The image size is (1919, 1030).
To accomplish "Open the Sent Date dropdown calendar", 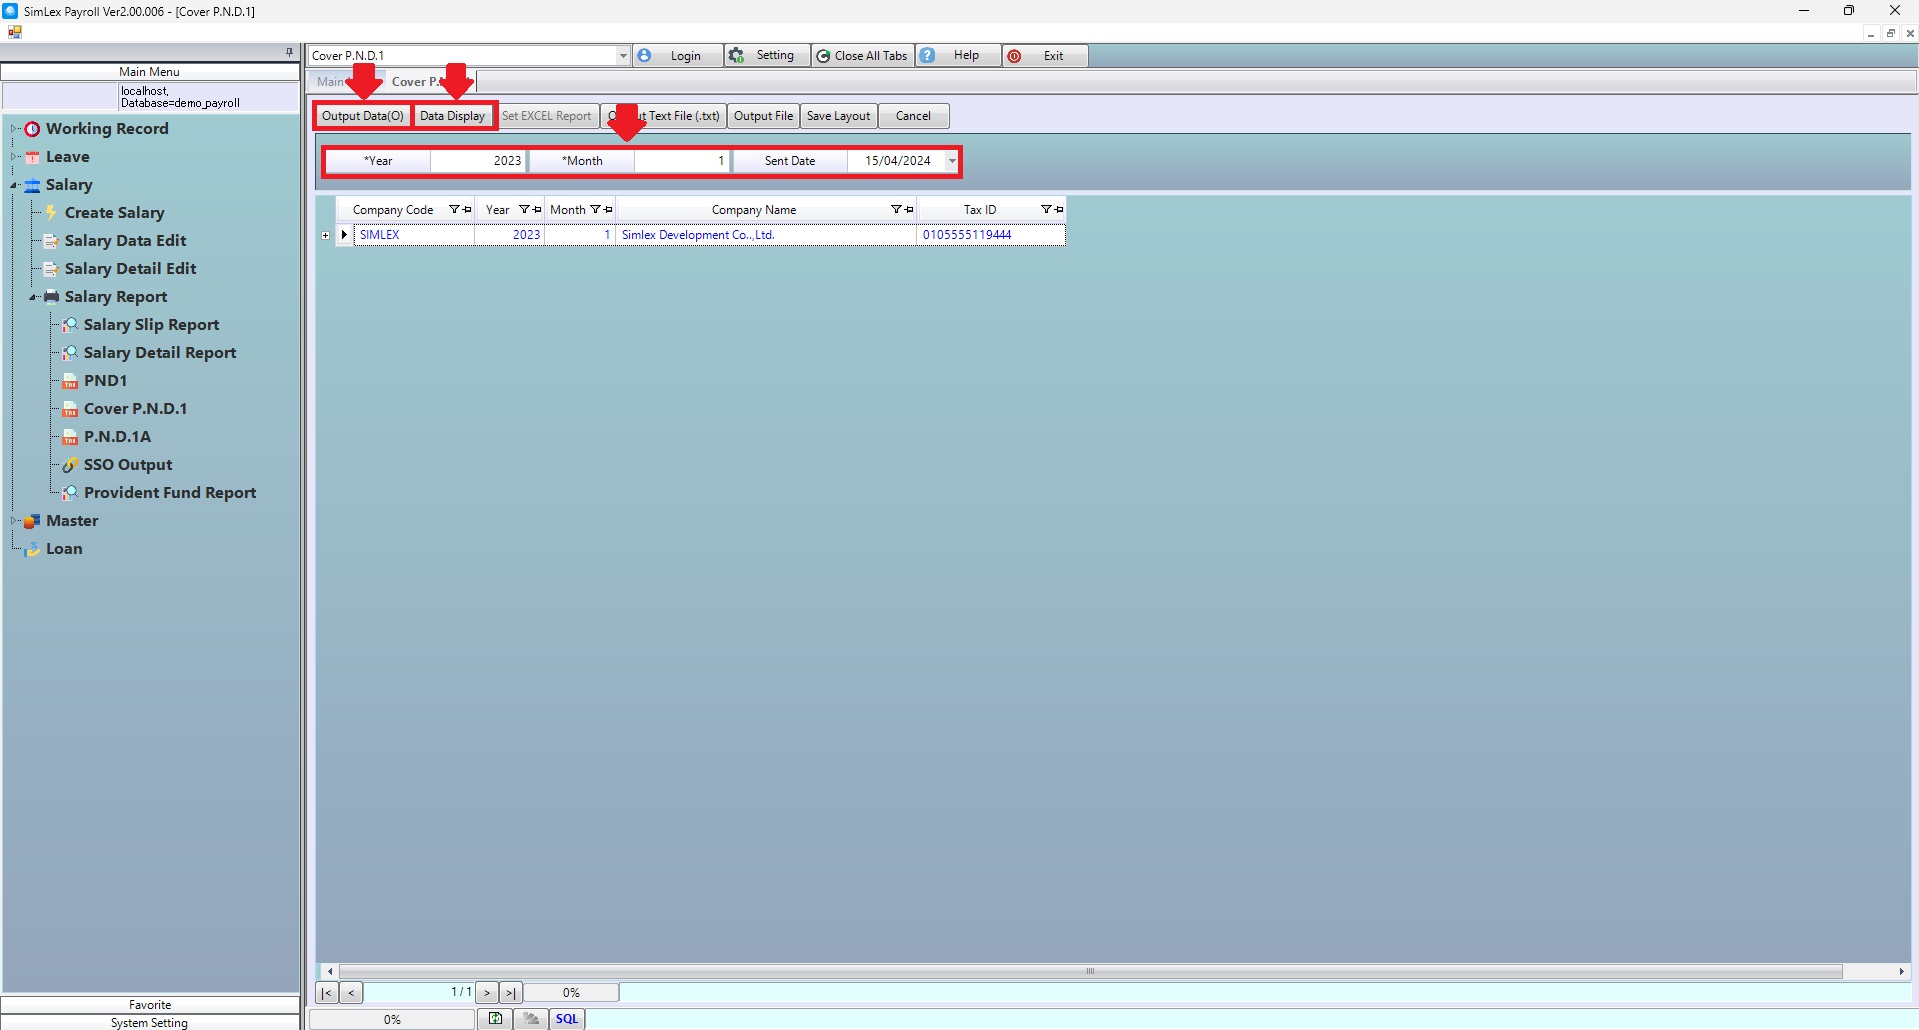I will tap(952, 161).
